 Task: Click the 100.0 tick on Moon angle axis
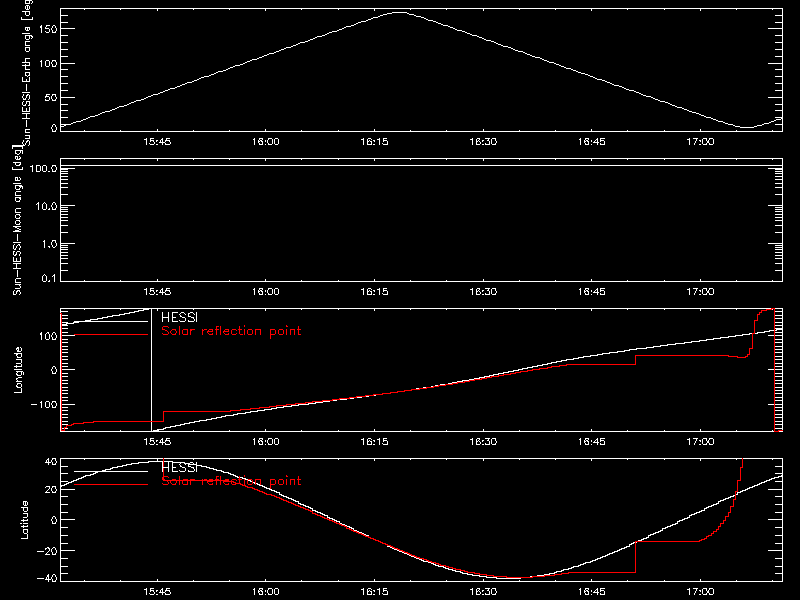[43, 168]
